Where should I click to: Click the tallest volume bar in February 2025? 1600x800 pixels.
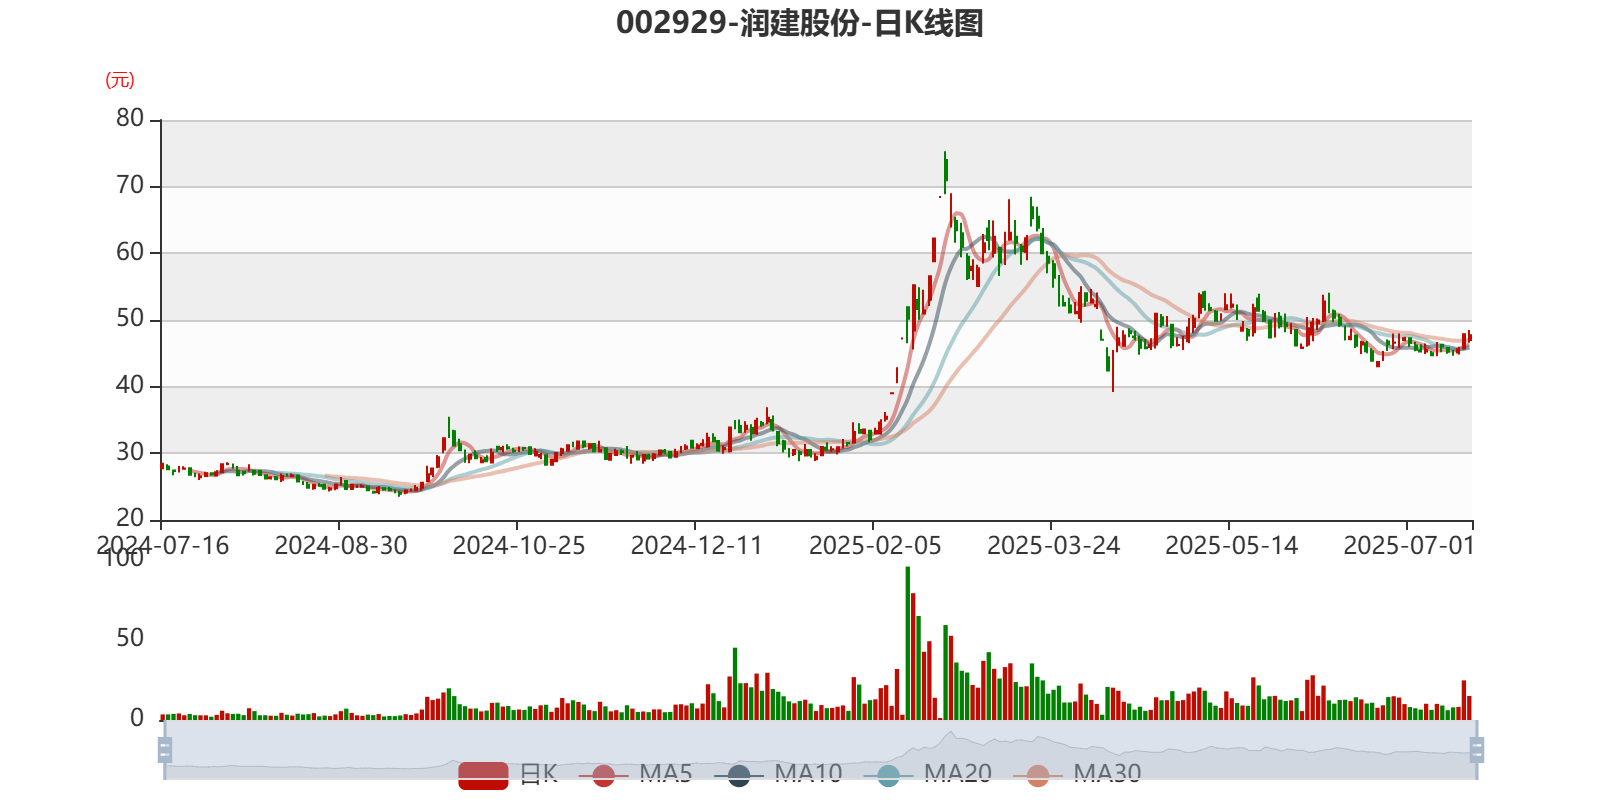coord(908,643)
